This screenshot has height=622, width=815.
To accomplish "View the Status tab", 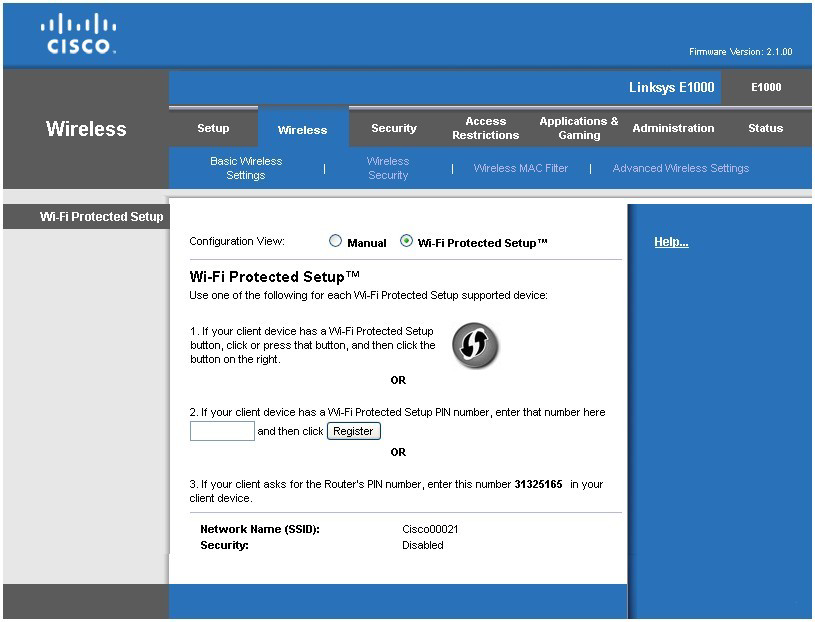I will coord(765,128).
